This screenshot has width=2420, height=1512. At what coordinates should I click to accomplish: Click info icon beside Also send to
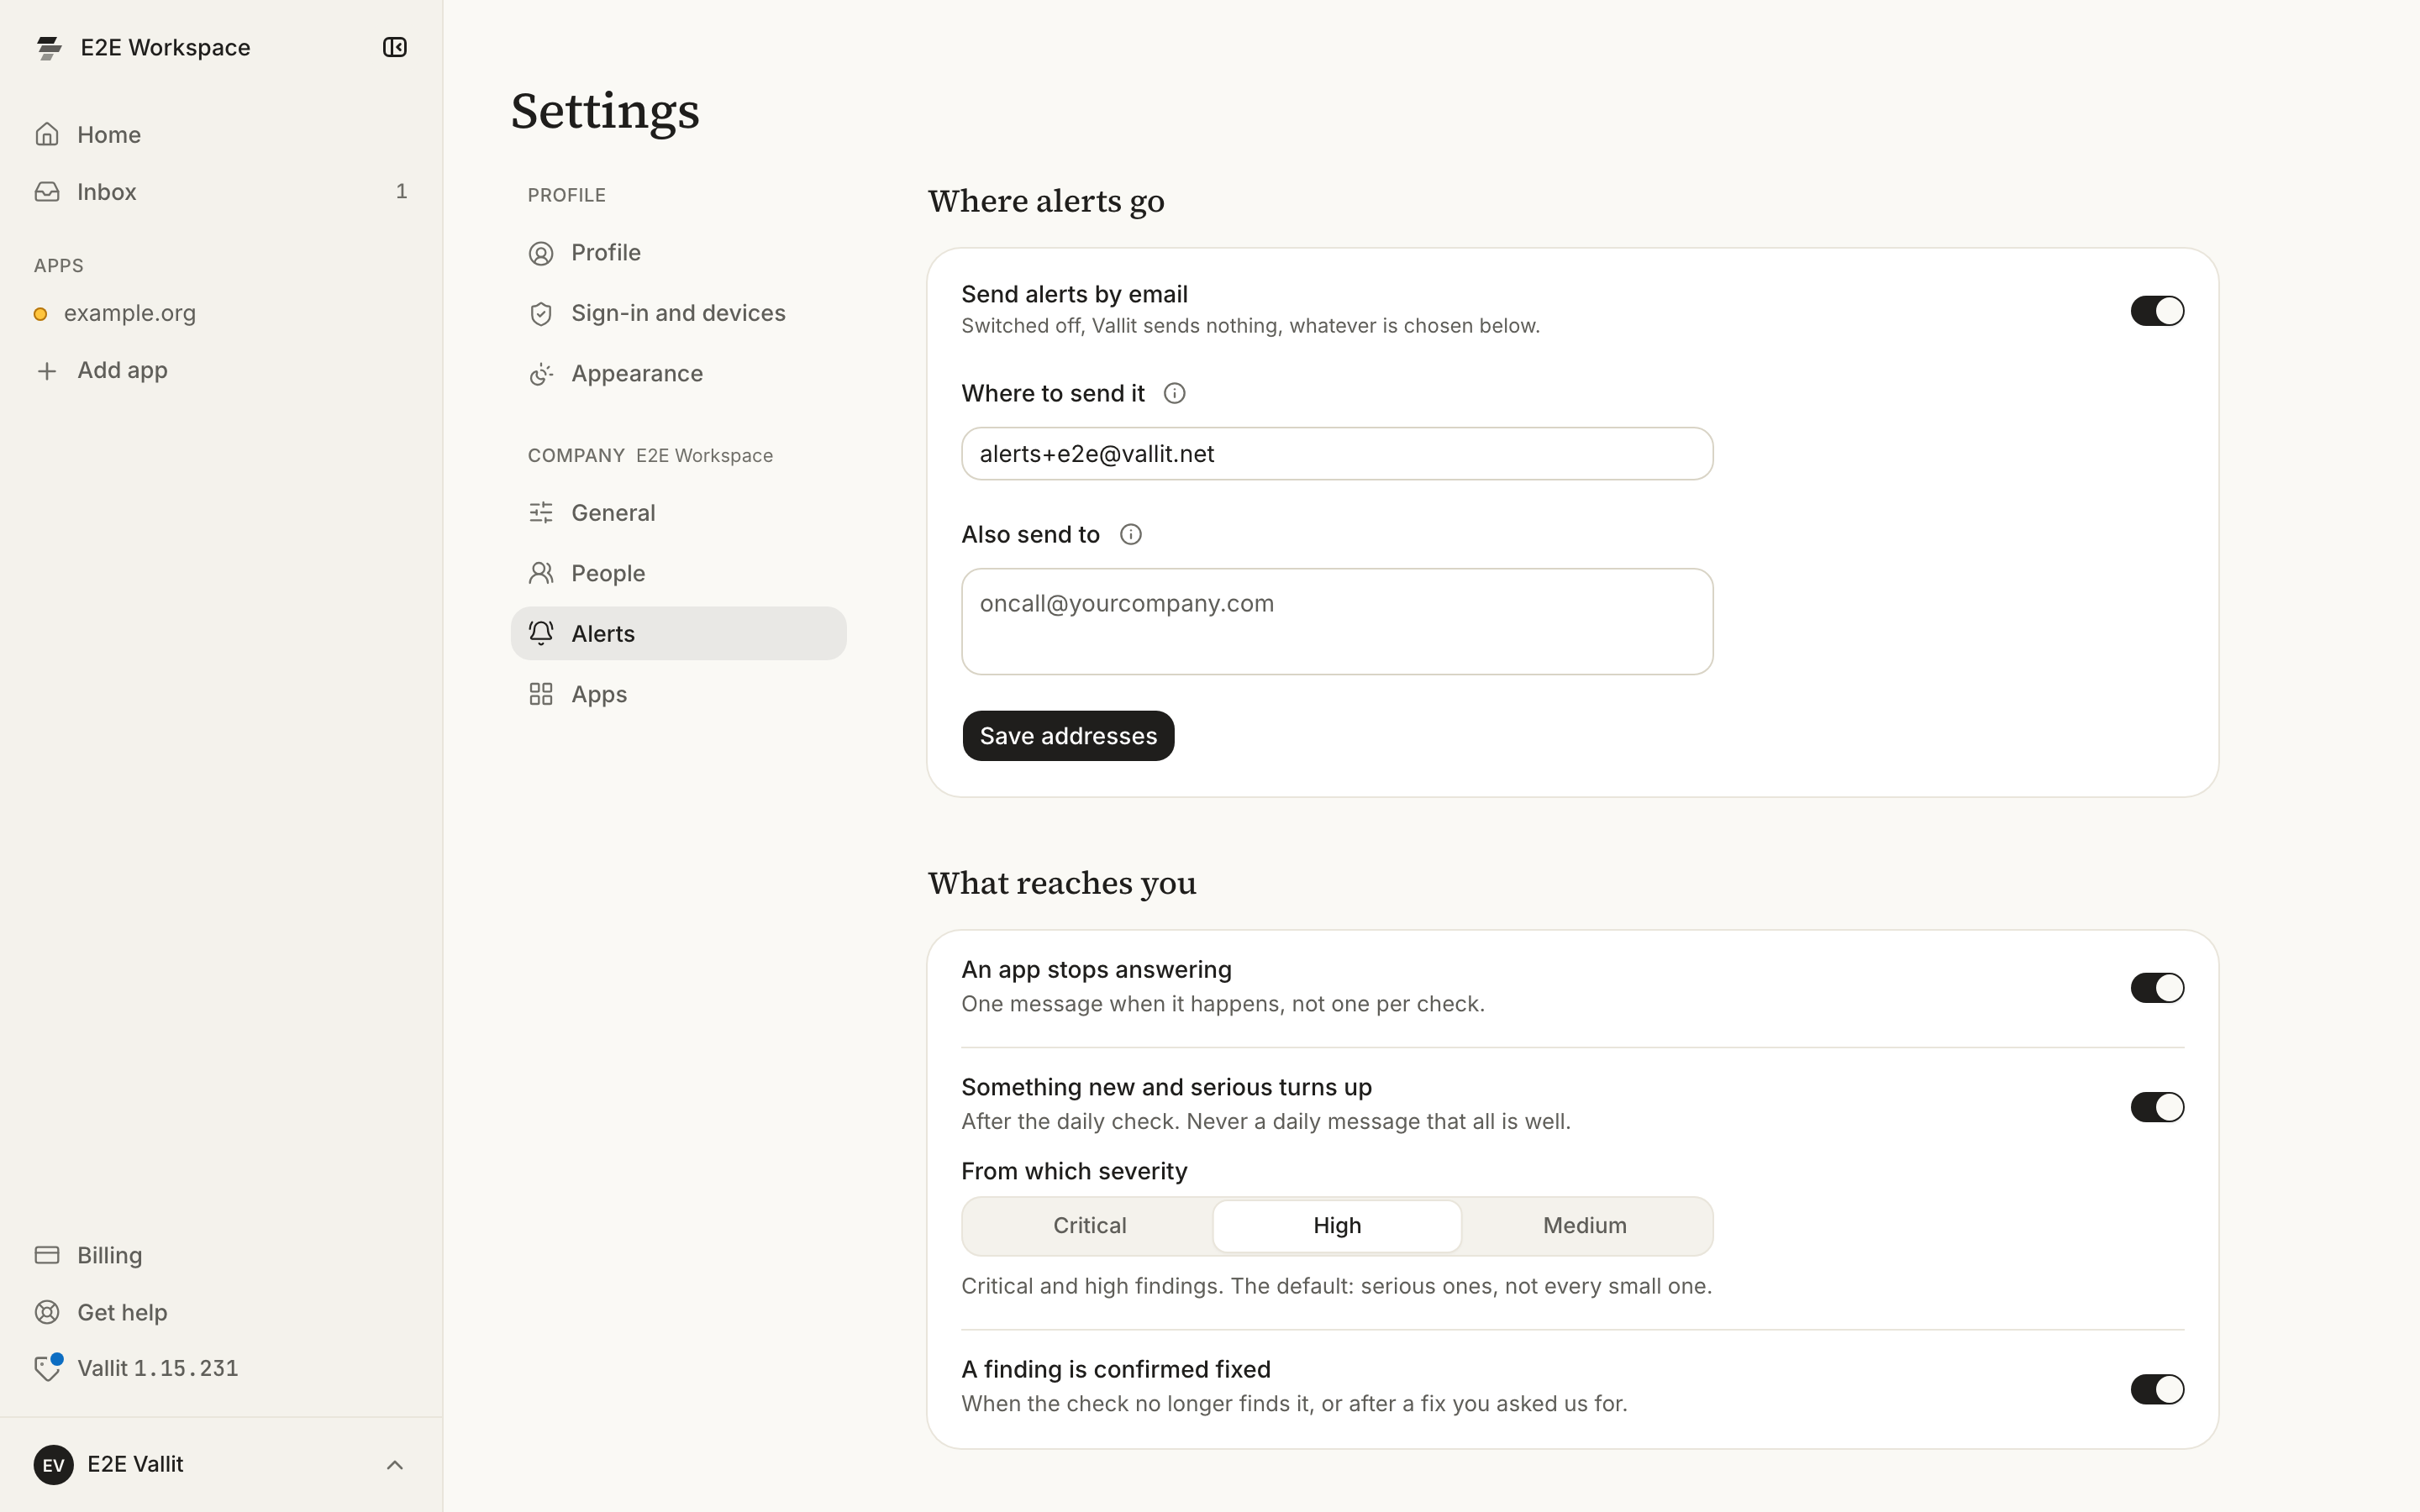[1131, 535]
